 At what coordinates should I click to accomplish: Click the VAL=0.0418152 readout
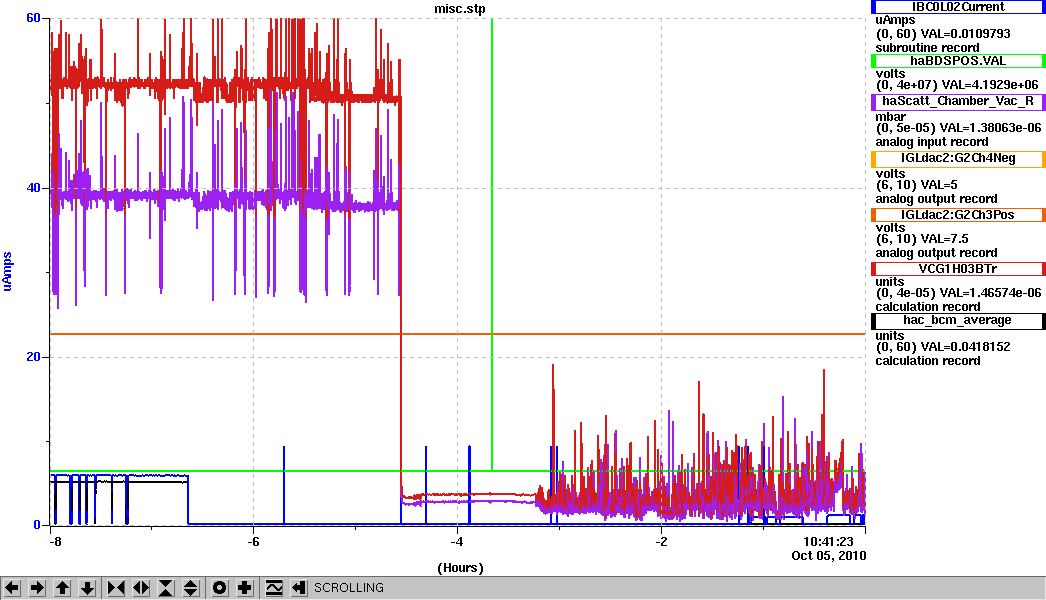[965, 347]
